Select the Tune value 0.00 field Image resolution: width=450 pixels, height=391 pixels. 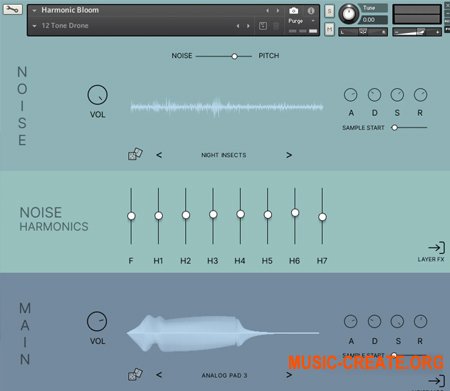(x=374, y=20)
